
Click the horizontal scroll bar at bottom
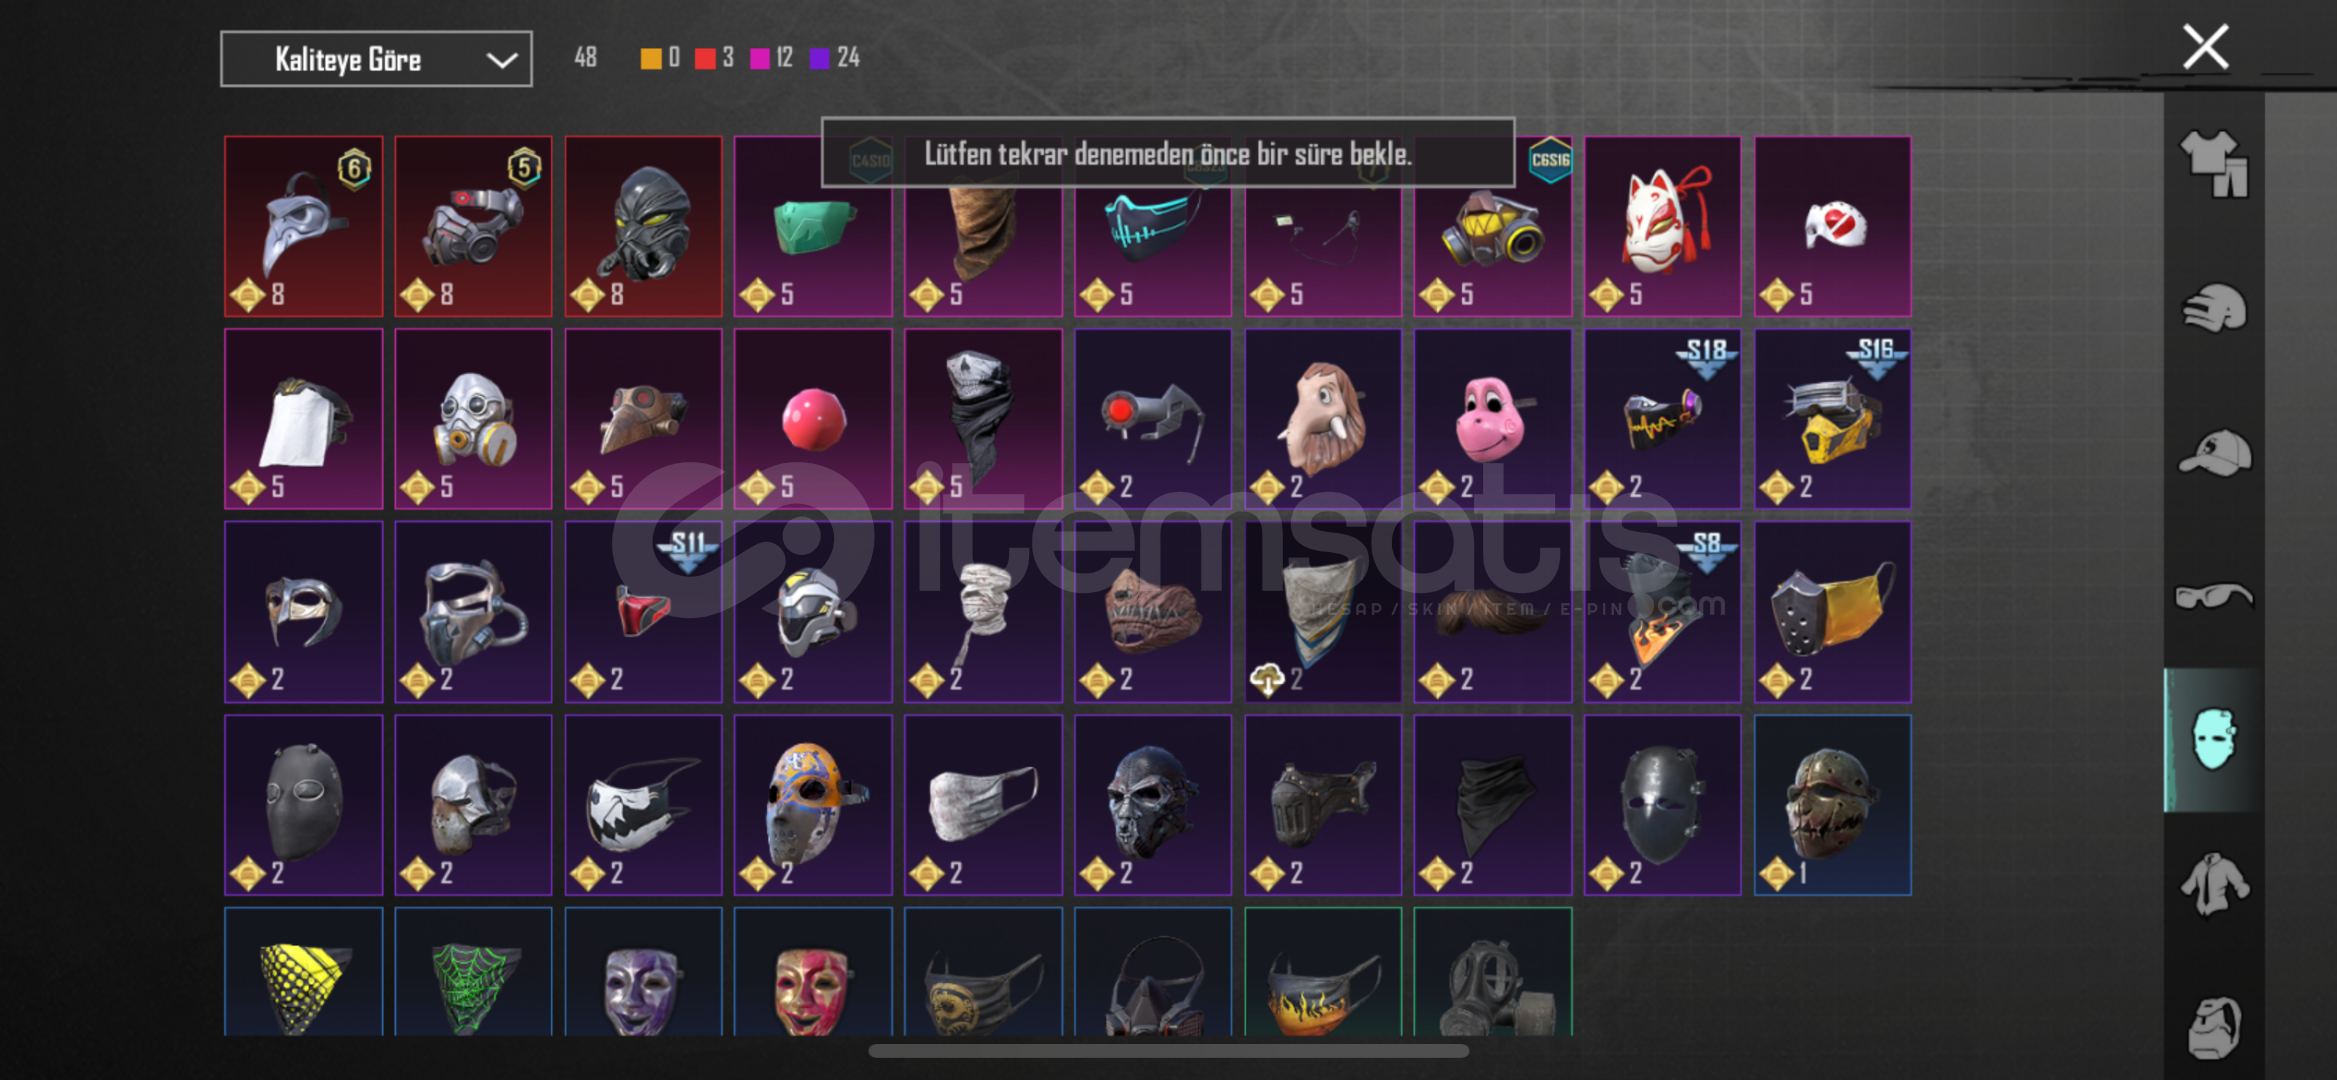pos(1168,1051)
